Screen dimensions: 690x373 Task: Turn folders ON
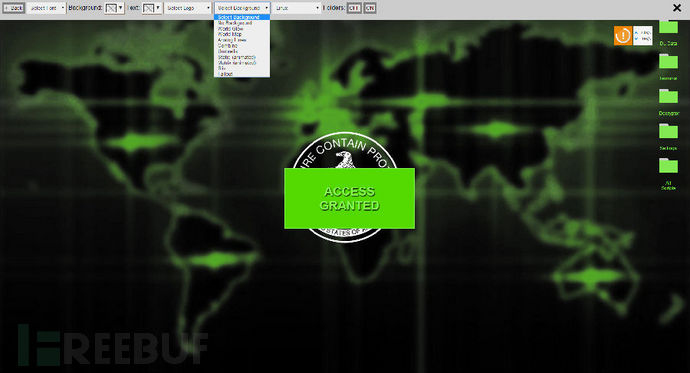[x=370, y=8]
